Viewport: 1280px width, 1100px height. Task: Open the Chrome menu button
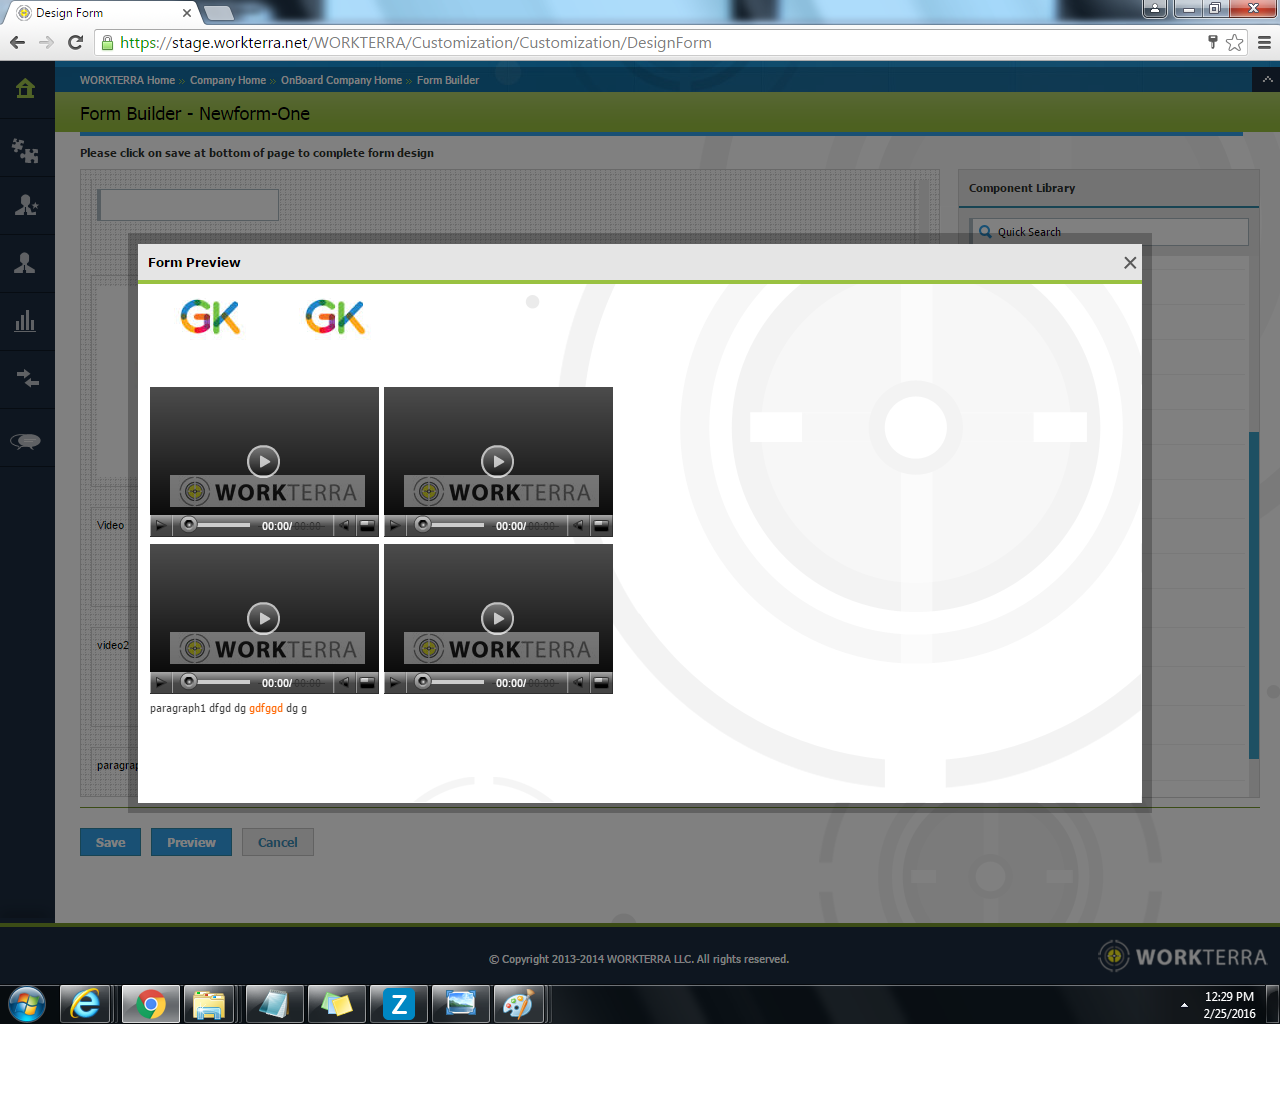pos(1264,42)
